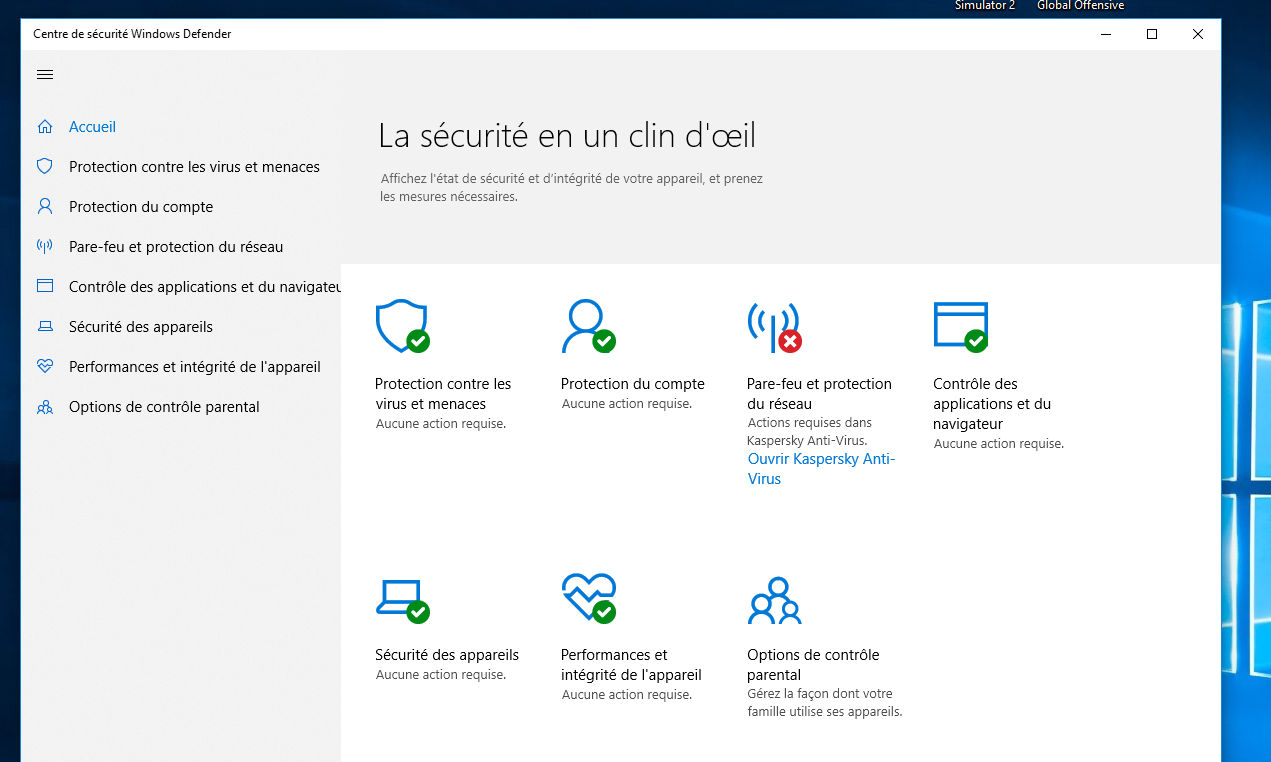Click the hamburger menu icon

(45, 75)
